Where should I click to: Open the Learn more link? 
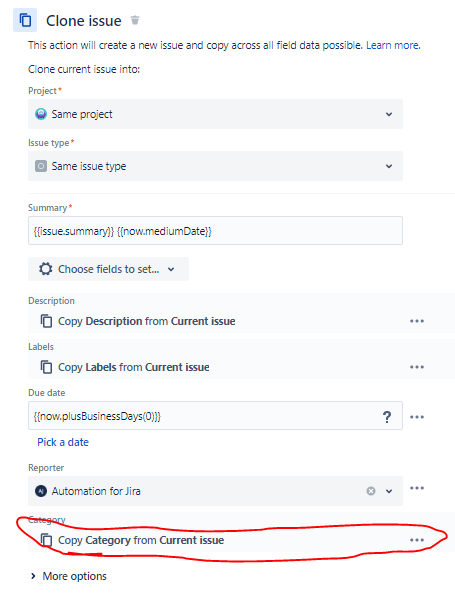(x=393, y=45)
